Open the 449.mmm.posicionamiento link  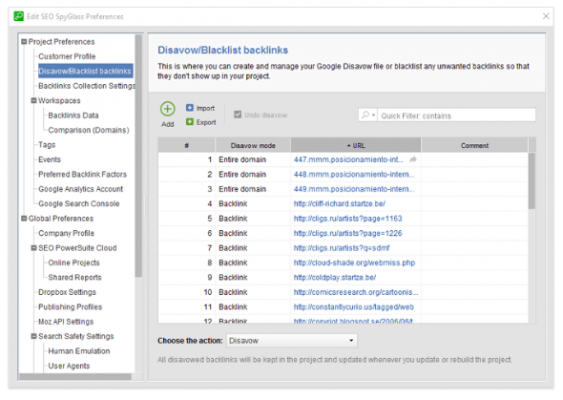point(354,189)
